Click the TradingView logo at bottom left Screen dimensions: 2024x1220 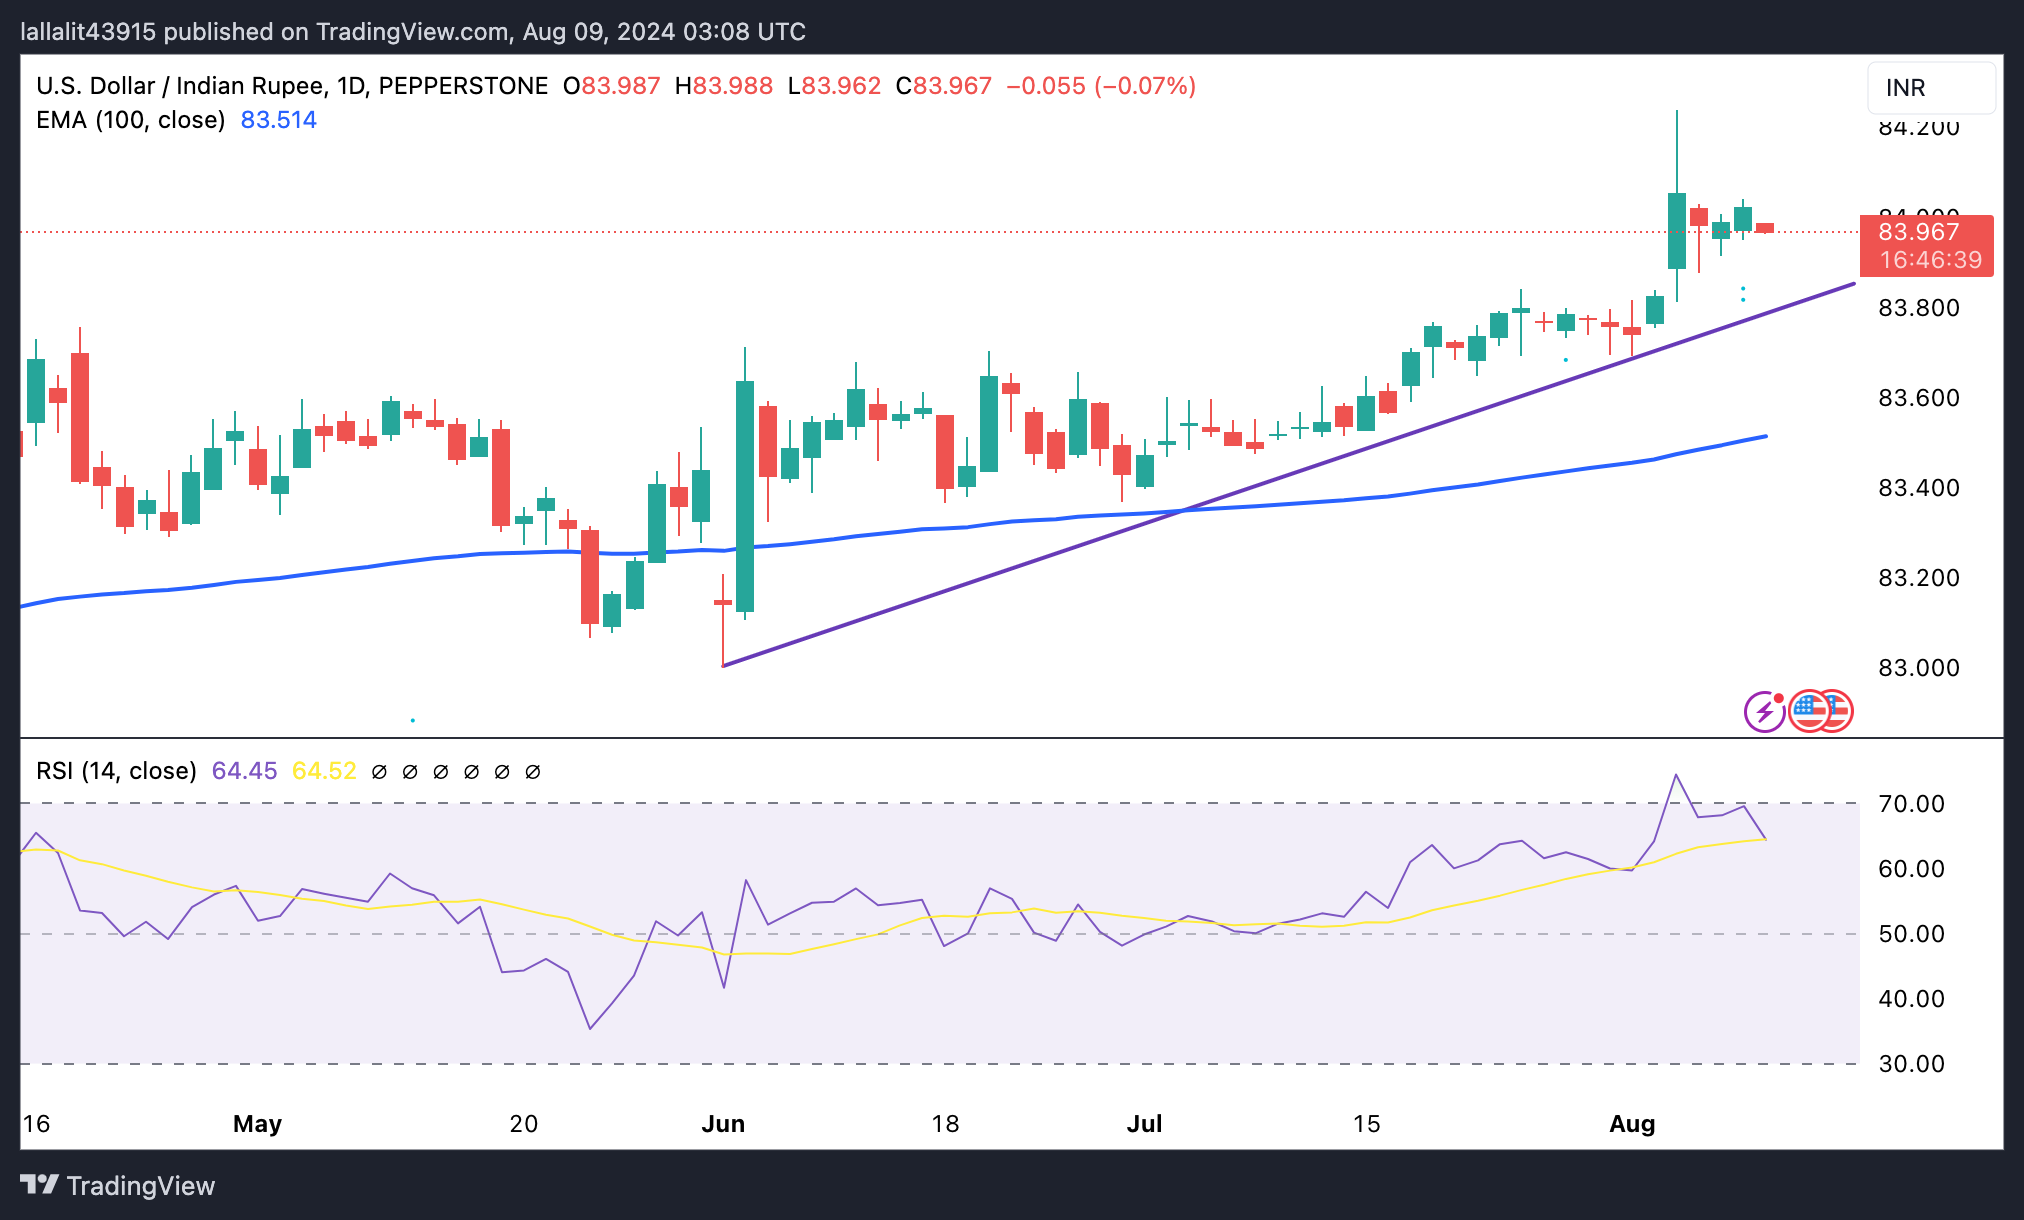tap(118, 1186)
